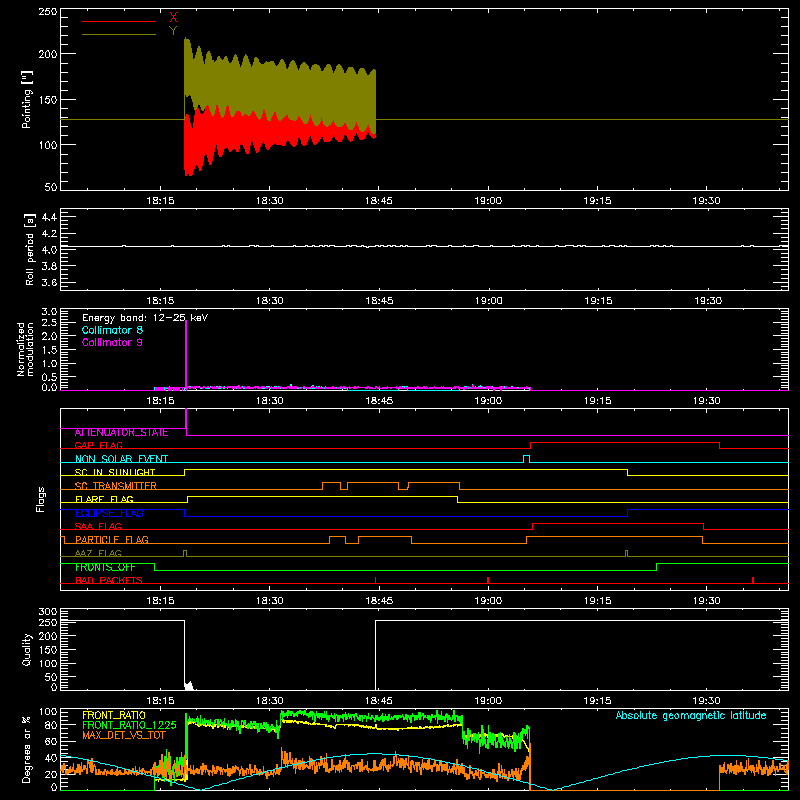Click the NON_SOLAR_EVENT pulse near 19:05
The height and width of the screenshot is (800, 800).
tap(527, 459)
